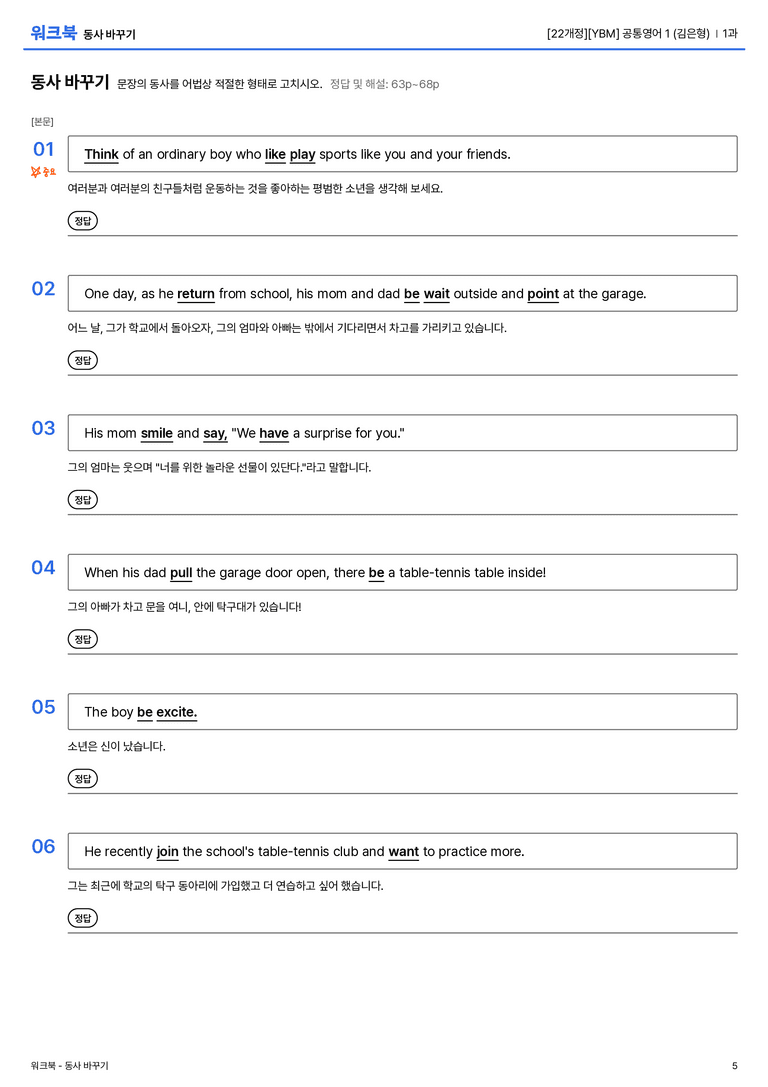Click the underlined word join in sentence 06
Screen dimensions: 768x1087
(x=168, y=851)
